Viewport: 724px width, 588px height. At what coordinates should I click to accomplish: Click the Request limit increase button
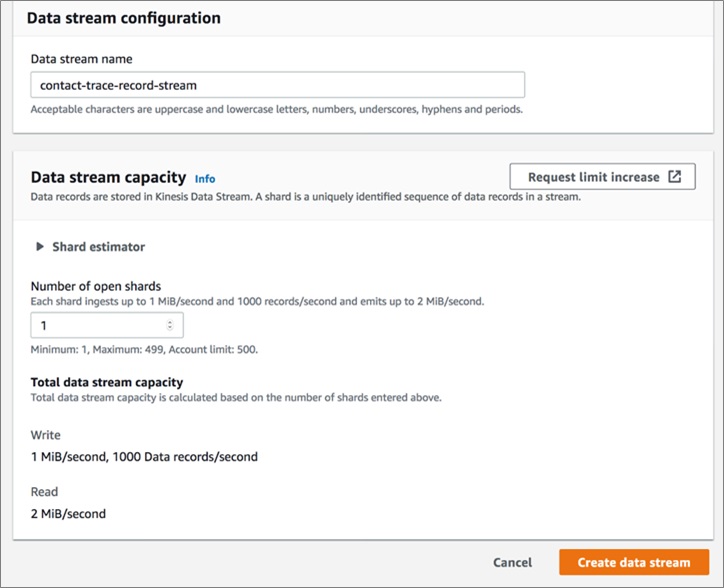tap(602, 176)
